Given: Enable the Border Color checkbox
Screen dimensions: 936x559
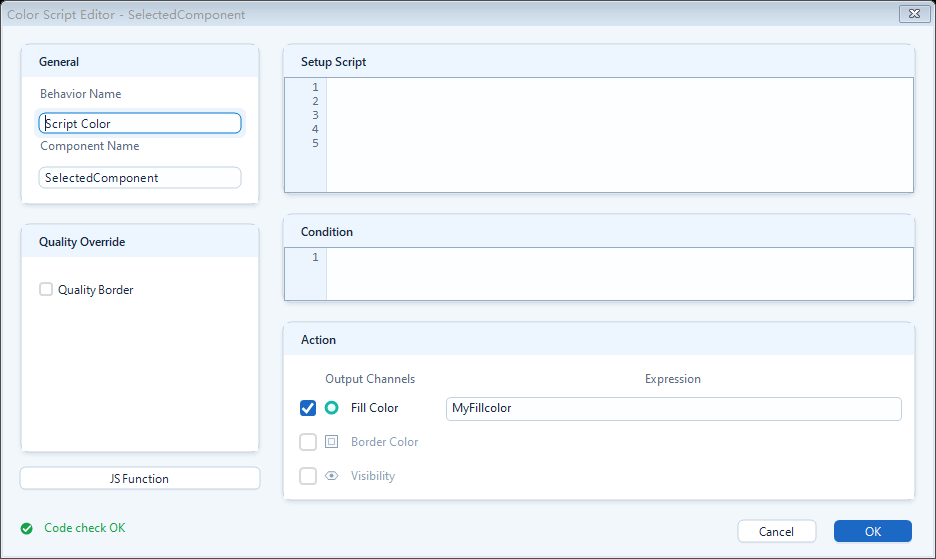Looking at the screenshot, I should click(x=308, y=442).
